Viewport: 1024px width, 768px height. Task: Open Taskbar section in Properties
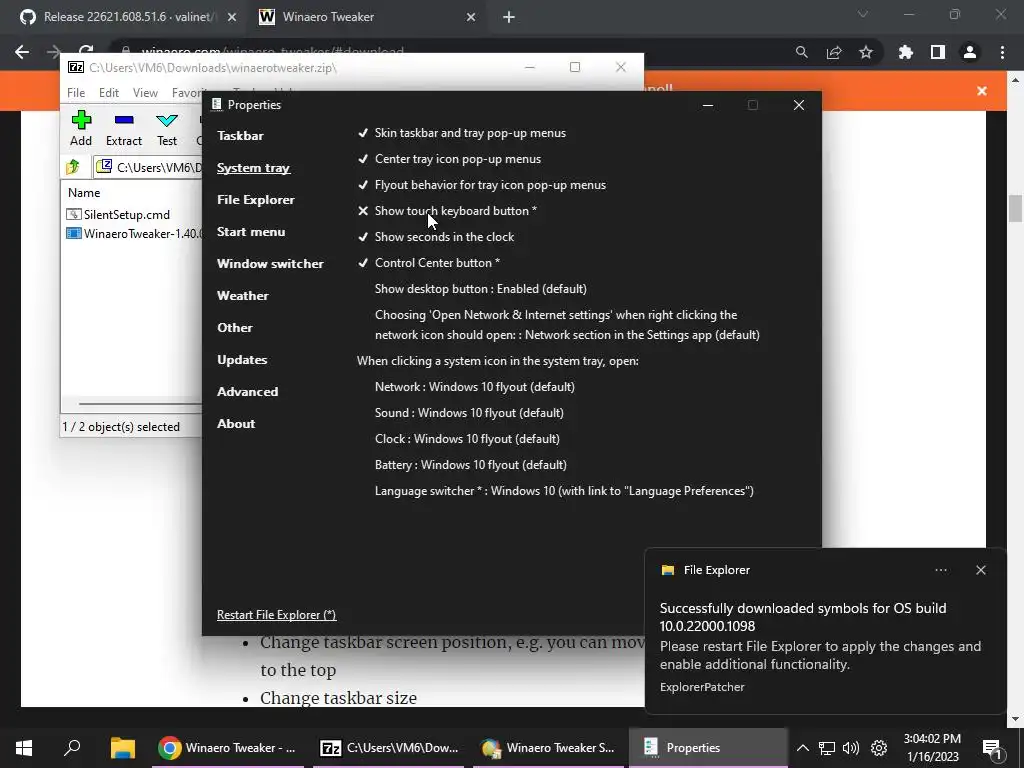click(x=240, y=136)
